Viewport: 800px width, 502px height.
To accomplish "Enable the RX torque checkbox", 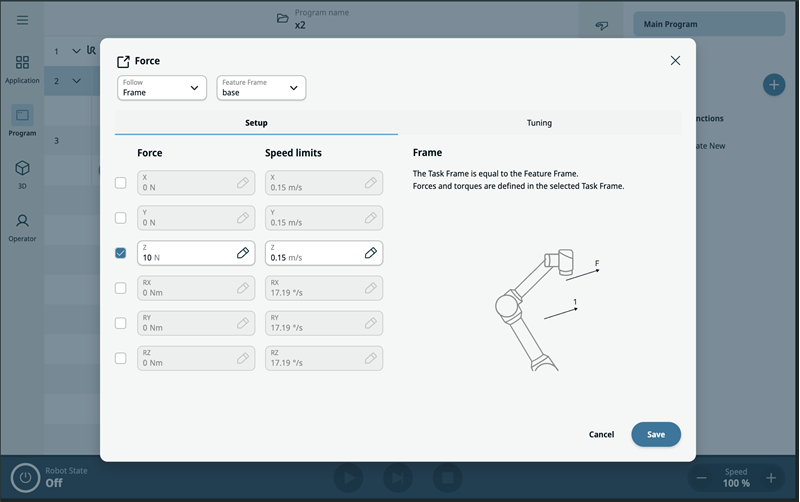I will tap(120, 288).
